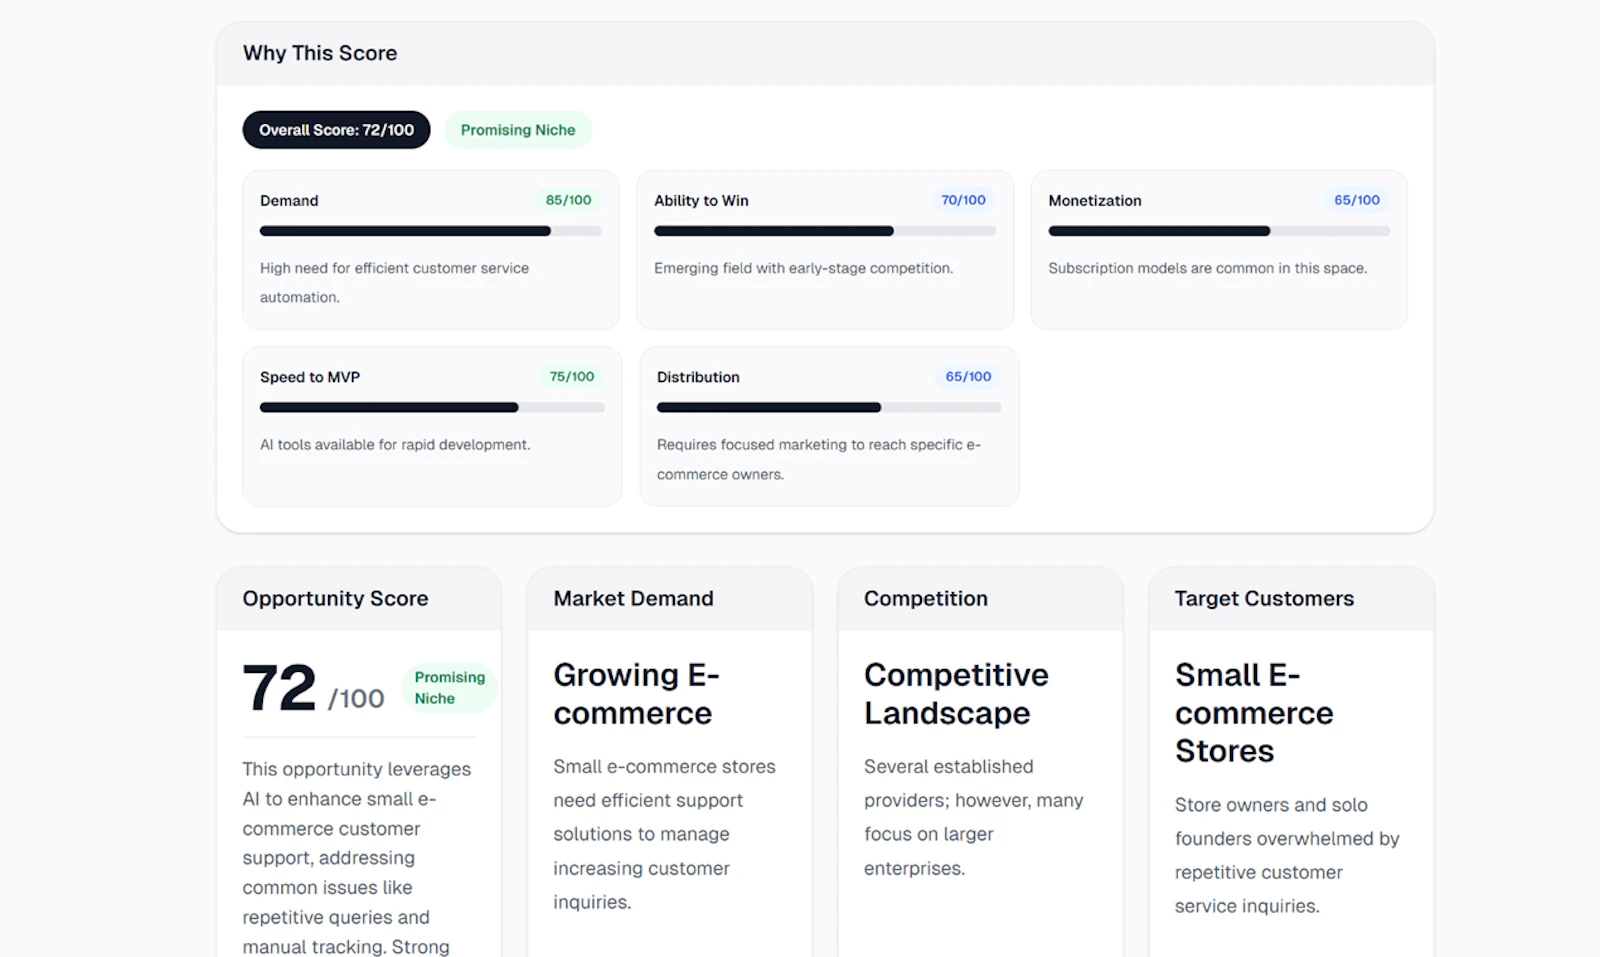Click 'This opportunity leverages AI' paragraph
This screenshot has height=957, width=1600.
coord(357,858)
